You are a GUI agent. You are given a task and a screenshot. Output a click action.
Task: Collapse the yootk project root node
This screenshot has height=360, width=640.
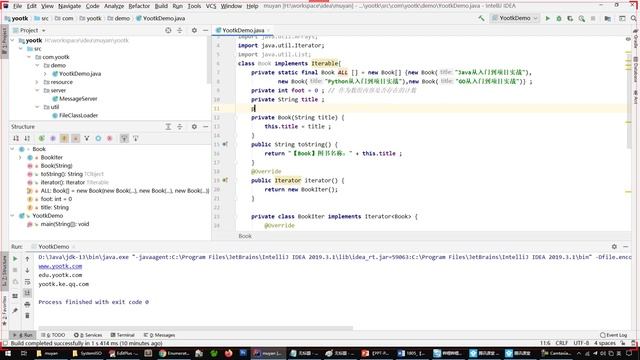13,40
